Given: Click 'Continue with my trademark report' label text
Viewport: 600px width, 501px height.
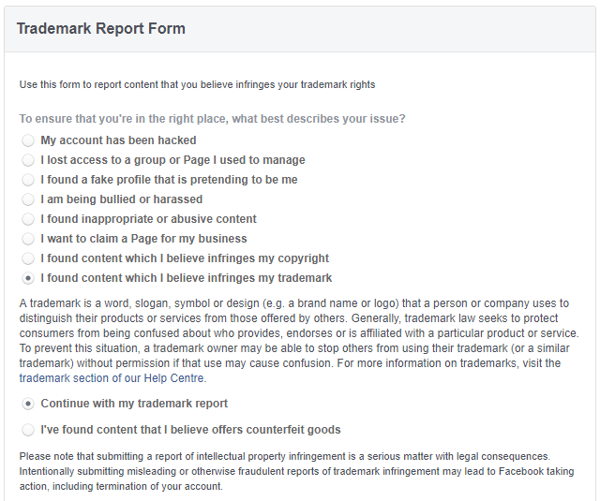Looking at the screenshot, I should (134, 403).
